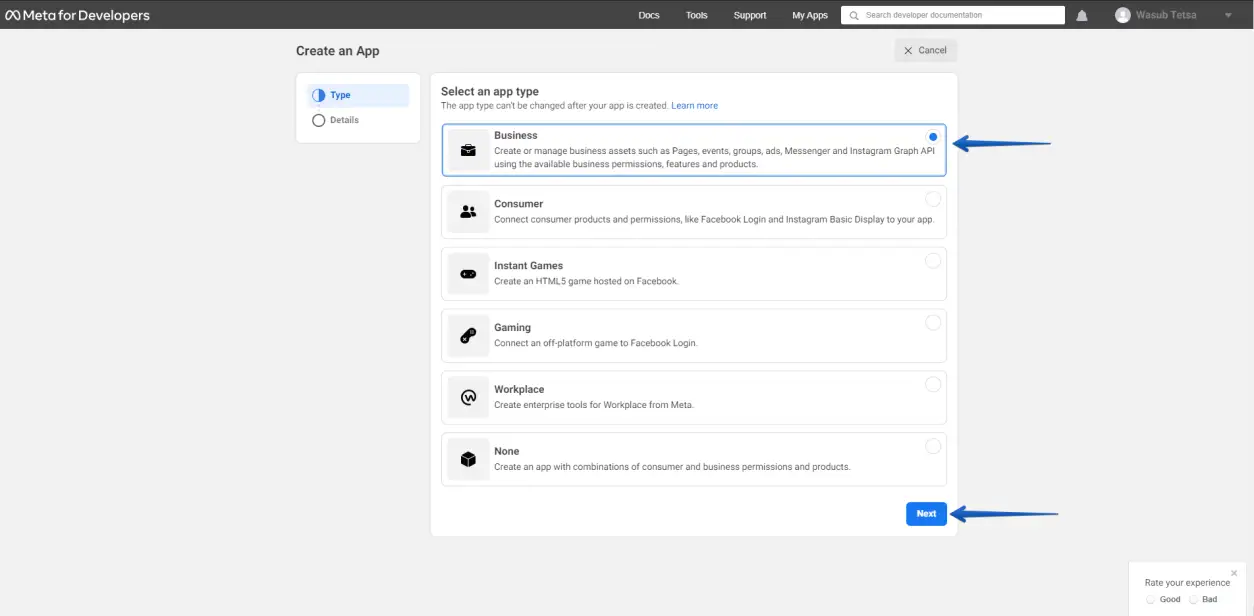The width and height of the screenshot is (1254, 616).
Task: Click the Meta for Developers logo
Action: tap(78, 15)
